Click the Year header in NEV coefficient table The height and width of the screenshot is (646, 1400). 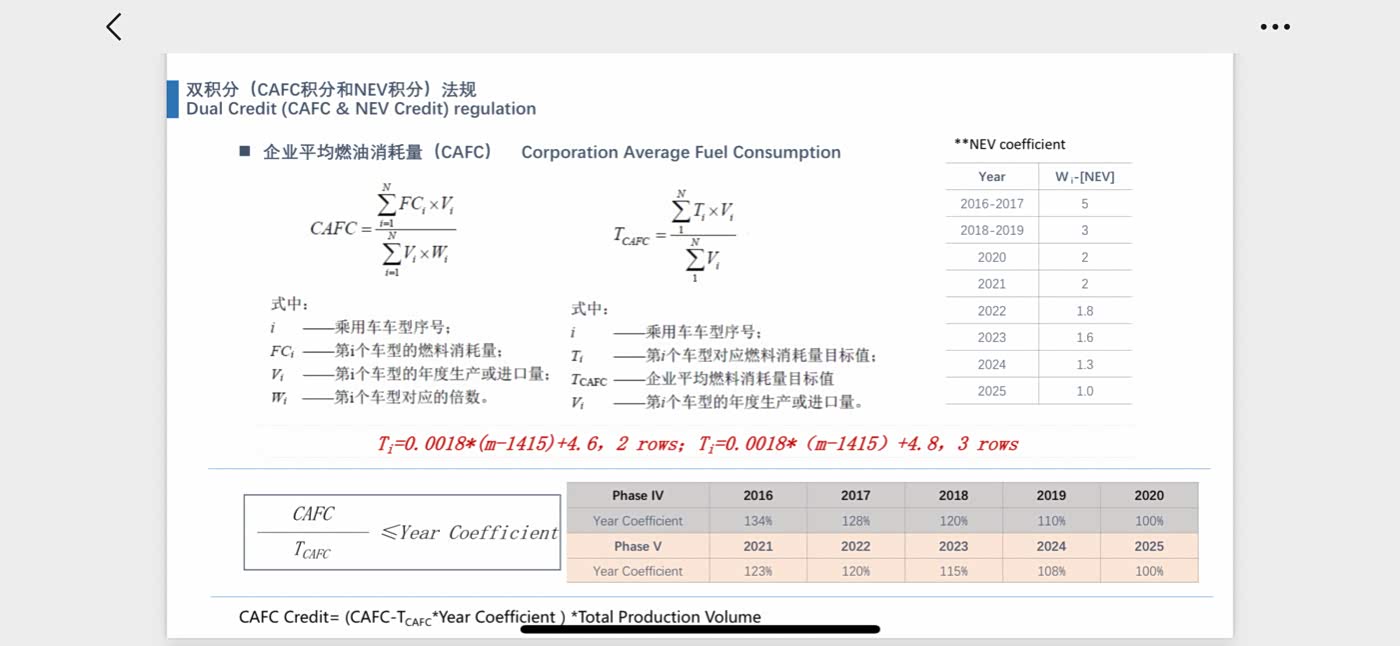click(991, 177)
